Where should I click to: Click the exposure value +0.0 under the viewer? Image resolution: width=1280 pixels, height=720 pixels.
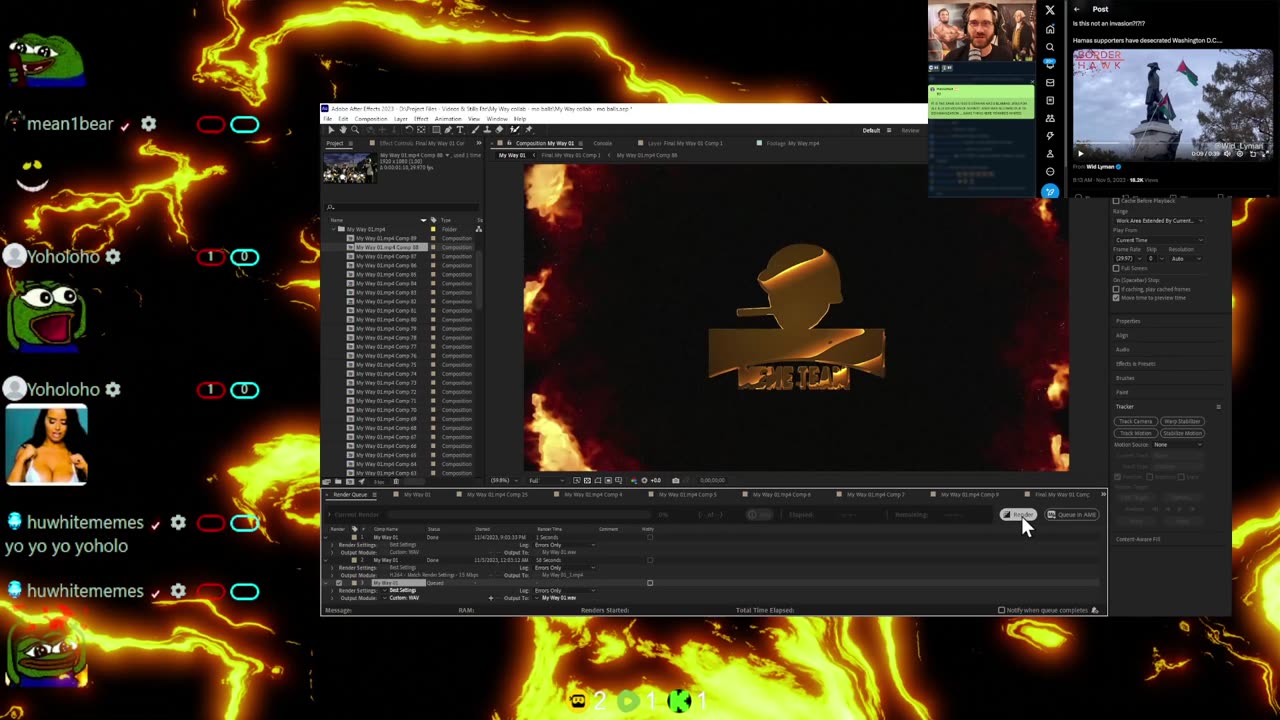[x=655, y=481]
